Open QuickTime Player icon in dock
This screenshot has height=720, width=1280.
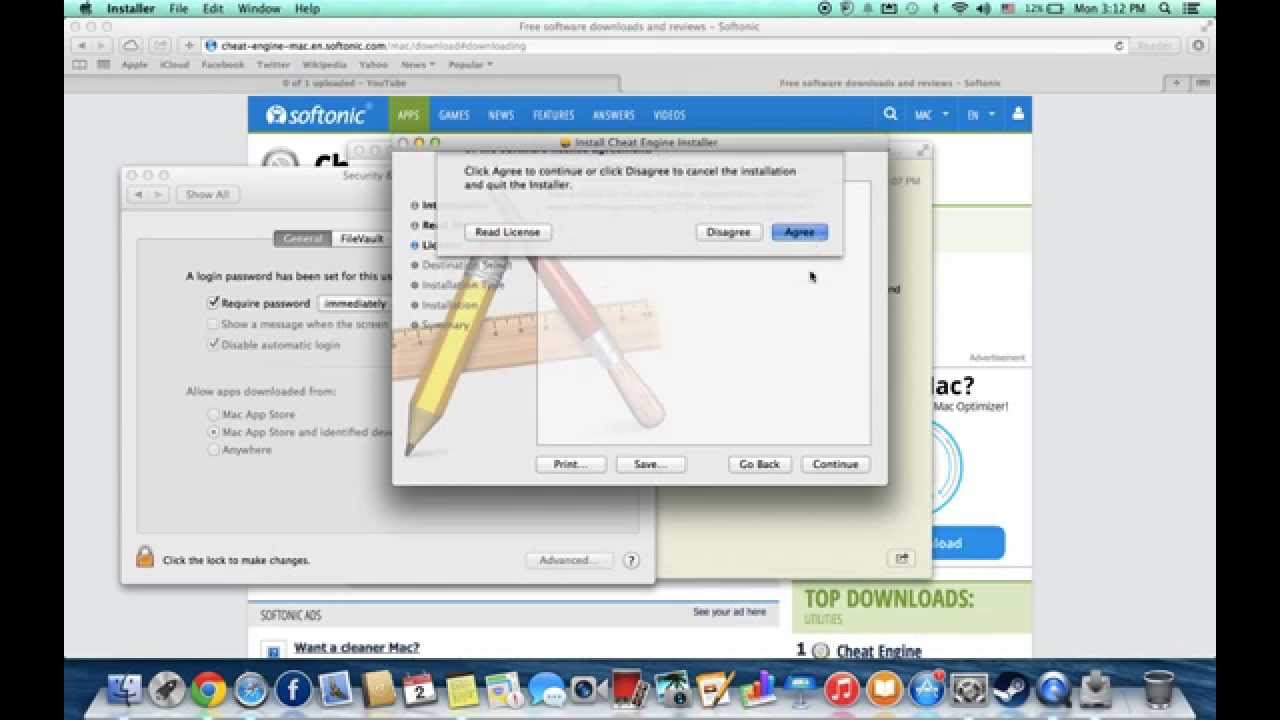click(1053, 689)
